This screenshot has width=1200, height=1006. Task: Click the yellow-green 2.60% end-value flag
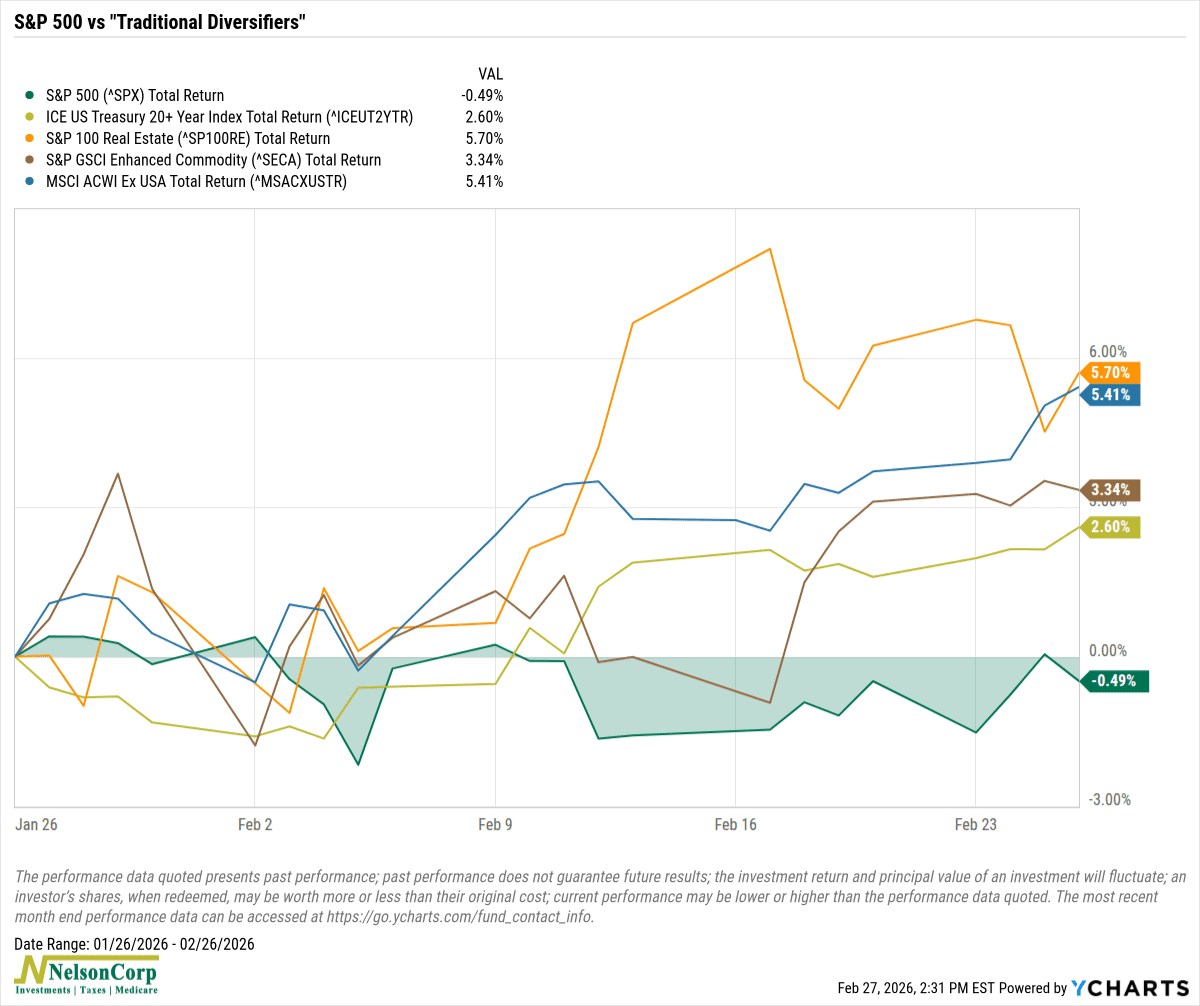point(1110,527)
